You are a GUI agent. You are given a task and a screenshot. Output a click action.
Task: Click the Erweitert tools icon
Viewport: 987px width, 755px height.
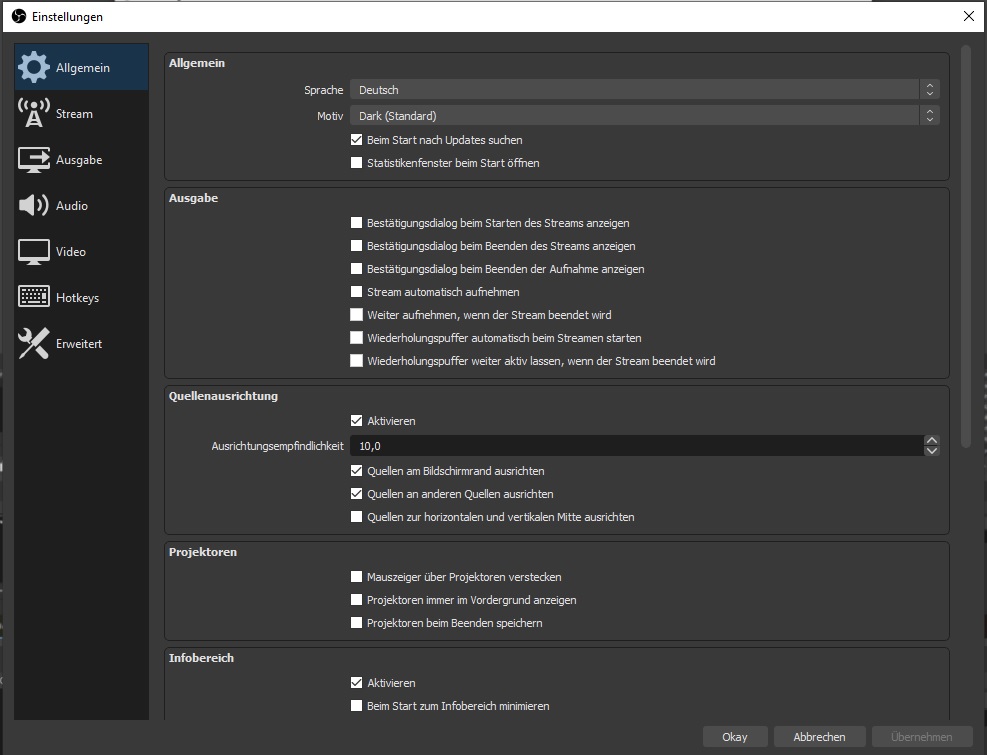33,343
